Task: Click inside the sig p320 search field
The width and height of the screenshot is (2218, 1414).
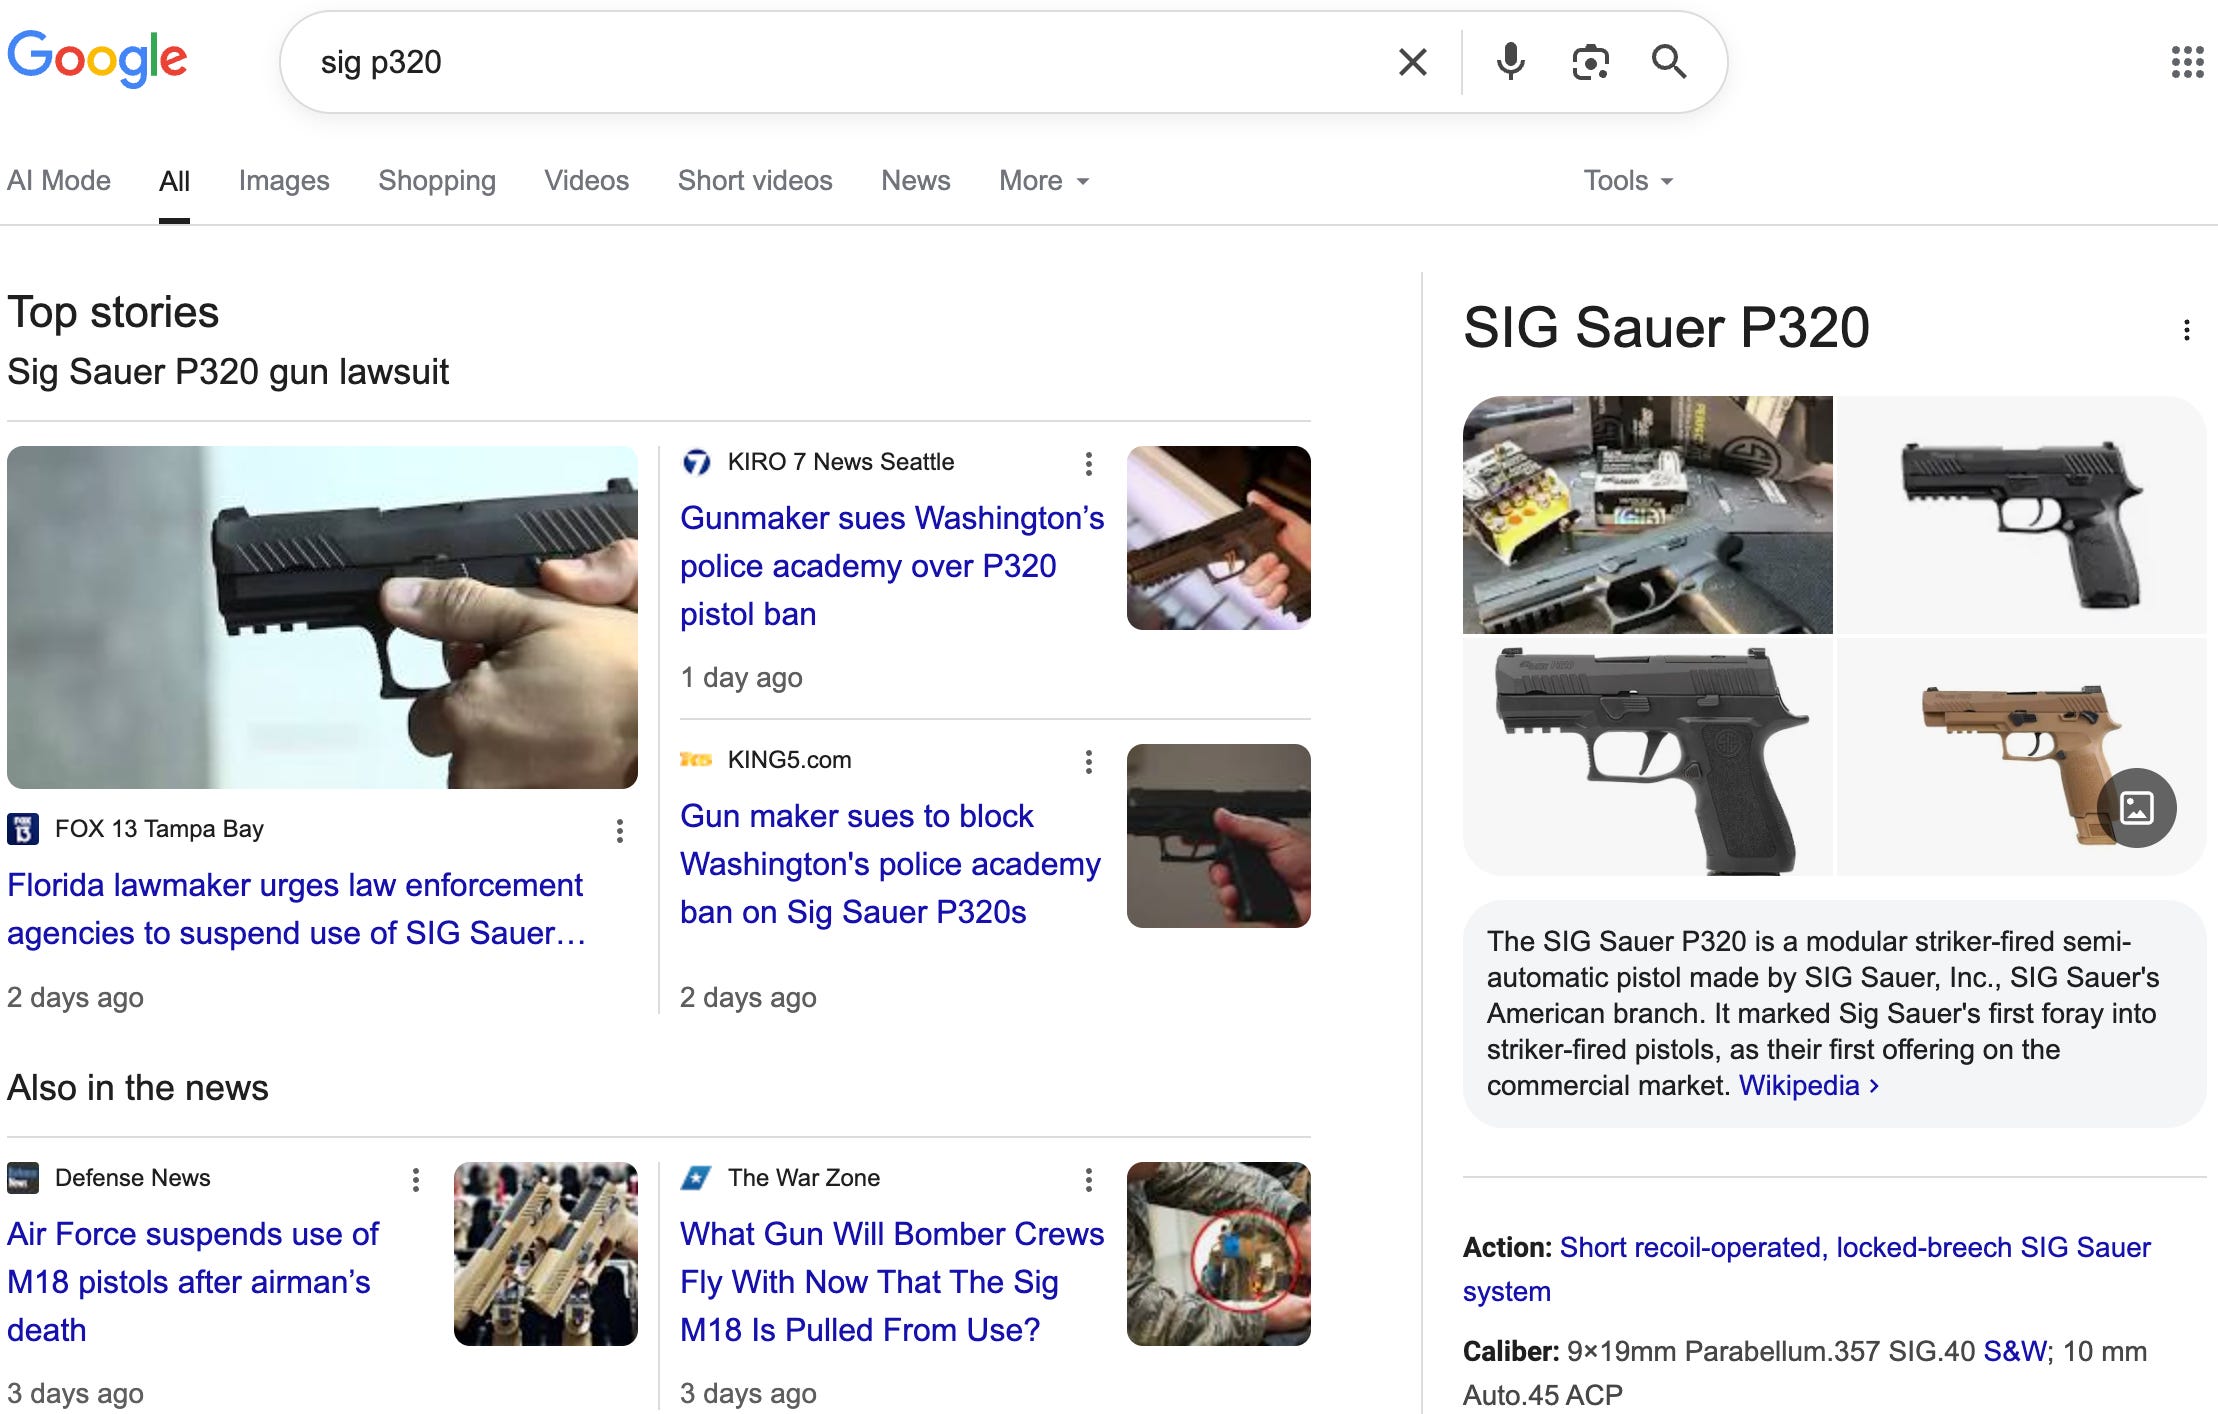Action: [800, 62]
